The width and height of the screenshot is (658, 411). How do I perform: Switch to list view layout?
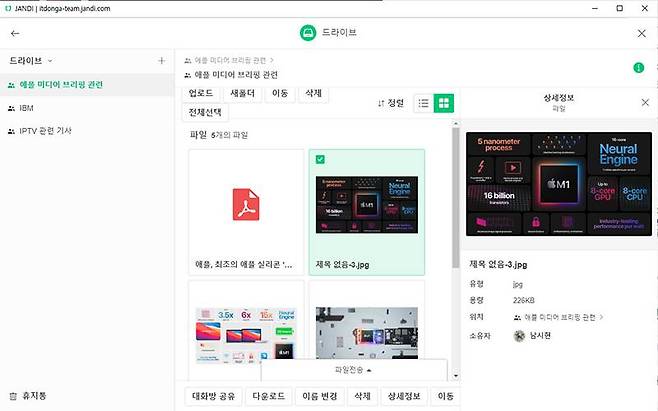[x=424, y=103]
